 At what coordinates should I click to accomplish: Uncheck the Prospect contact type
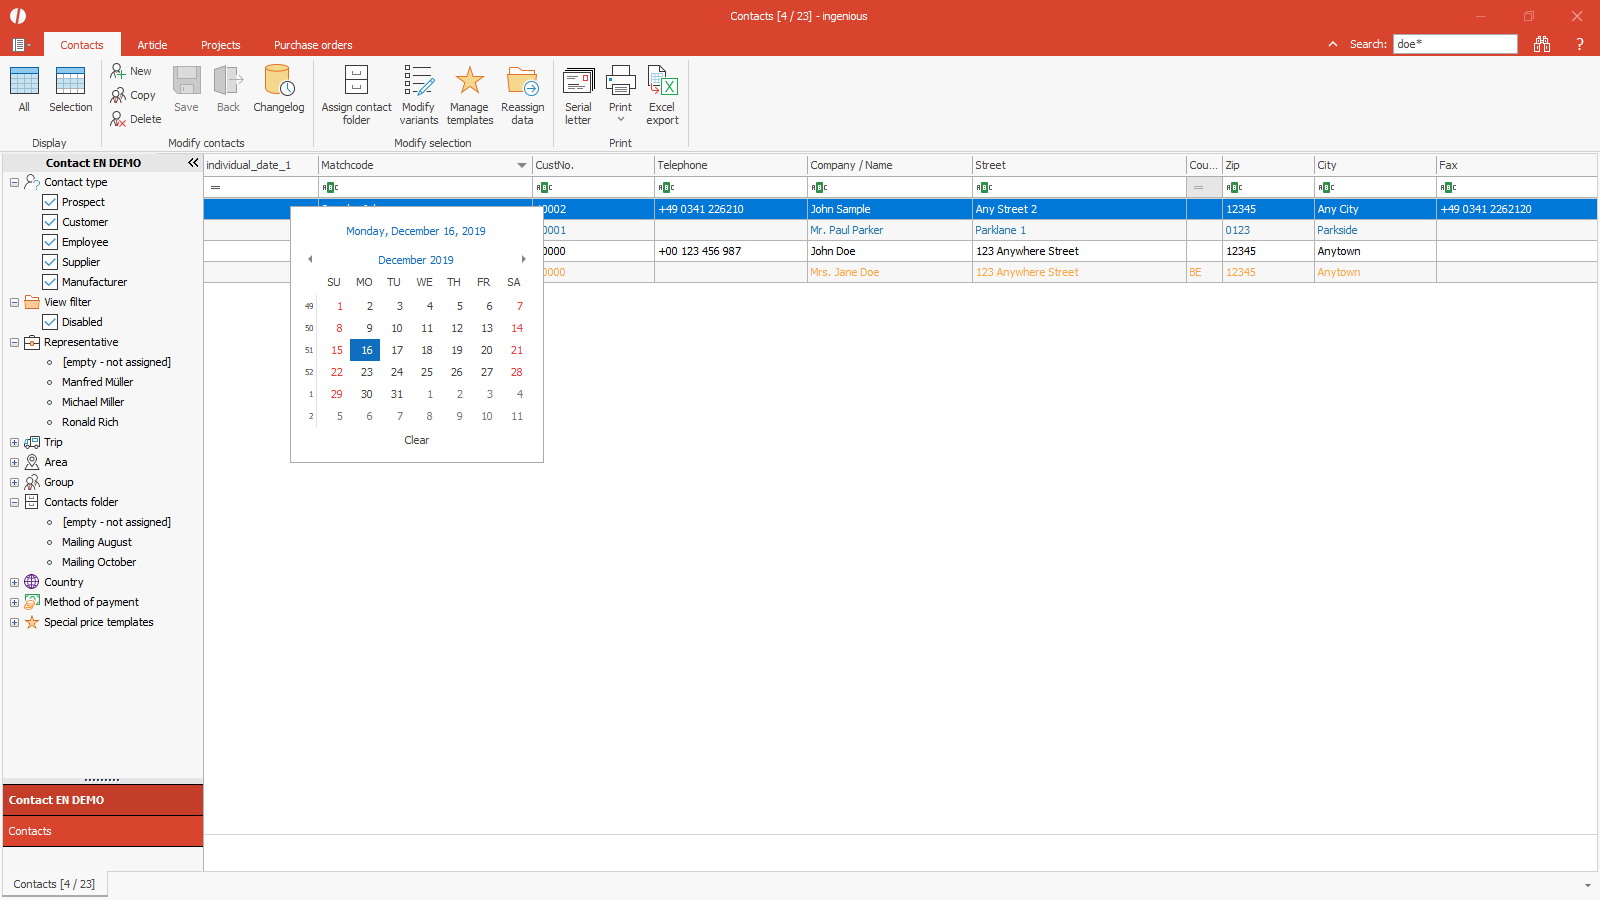pos(50,202)
